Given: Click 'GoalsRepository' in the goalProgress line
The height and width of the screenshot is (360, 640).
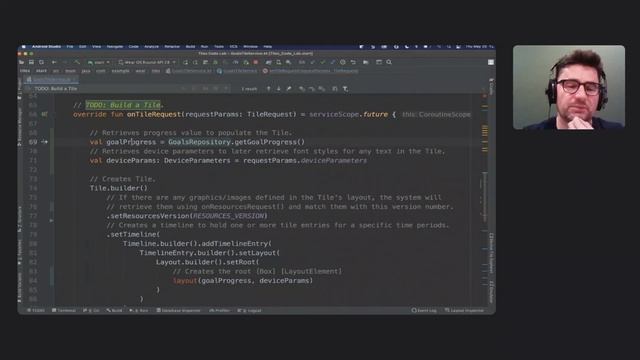Looking at the screenshot, I should (200, 142).
